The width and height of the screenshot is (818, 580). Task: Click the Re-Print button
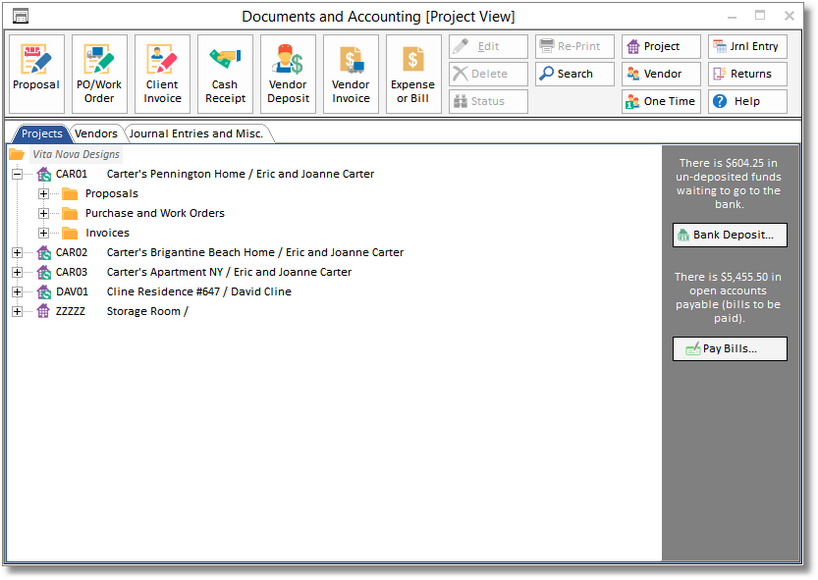pos(575,46)
